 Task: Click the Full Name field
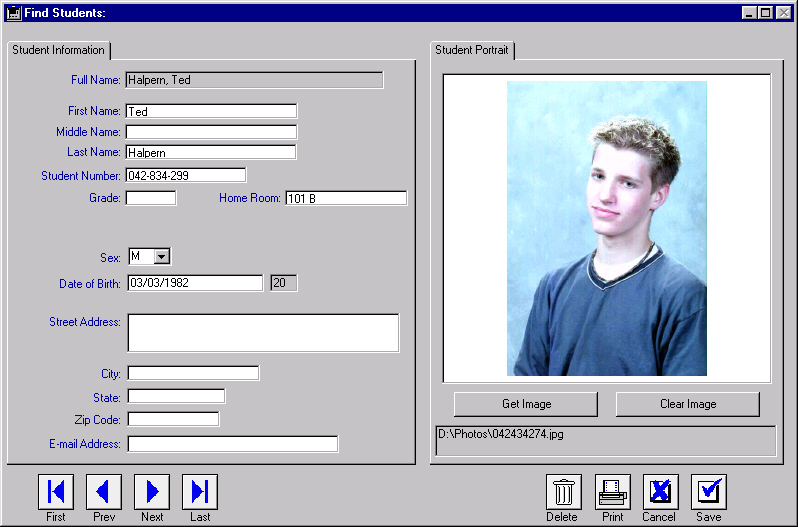click(x=254, y=80)
